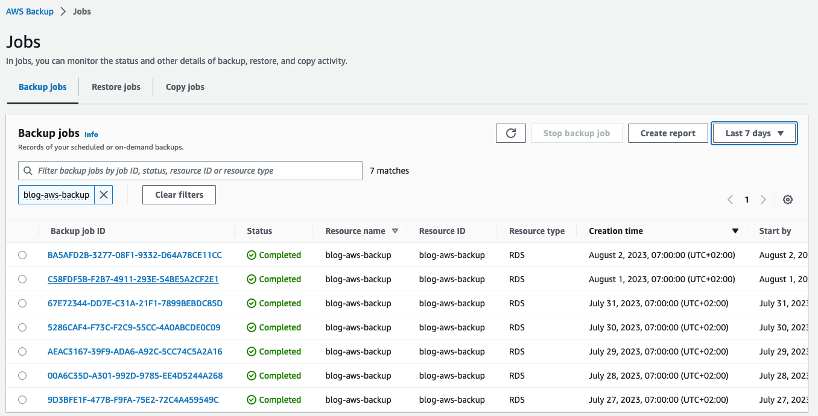Open table preferences gear icon
This screenshot has height=416, width=818.
(788, 200)
